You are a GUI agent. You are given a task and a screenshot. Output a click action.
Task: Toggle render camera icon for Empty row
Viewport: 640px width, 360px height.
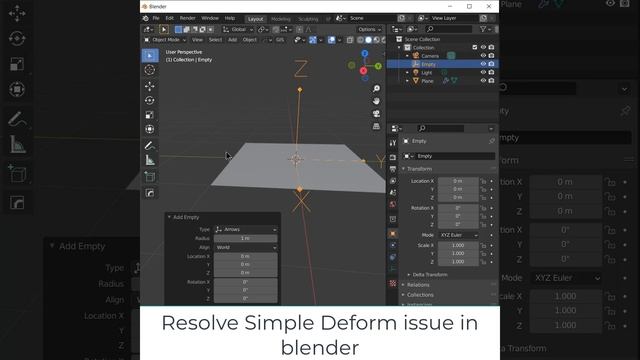click(491, 64)
